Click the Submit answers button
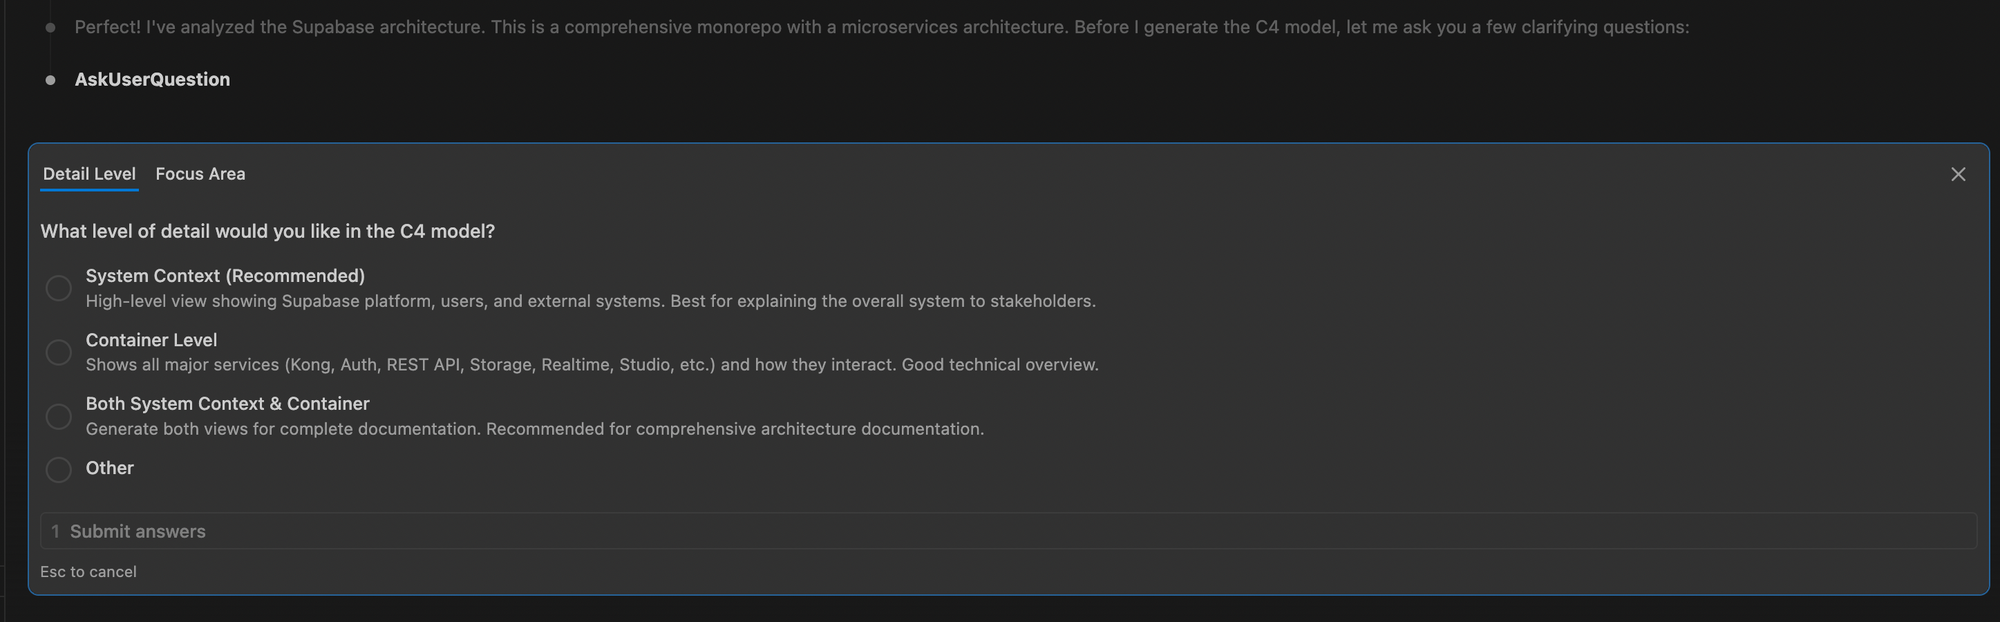Image resolution: width=2000 pixels, height=622 pixels. [137, 531]
